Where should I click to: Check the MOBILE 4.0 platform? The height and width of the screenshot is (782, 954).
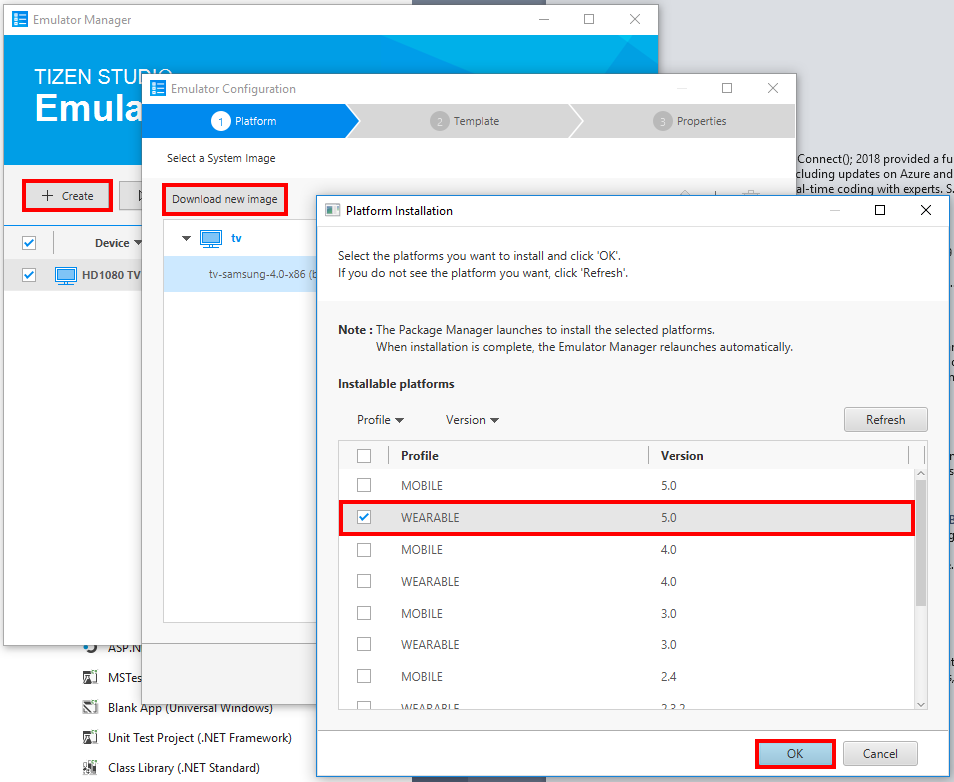click(364, 549)
